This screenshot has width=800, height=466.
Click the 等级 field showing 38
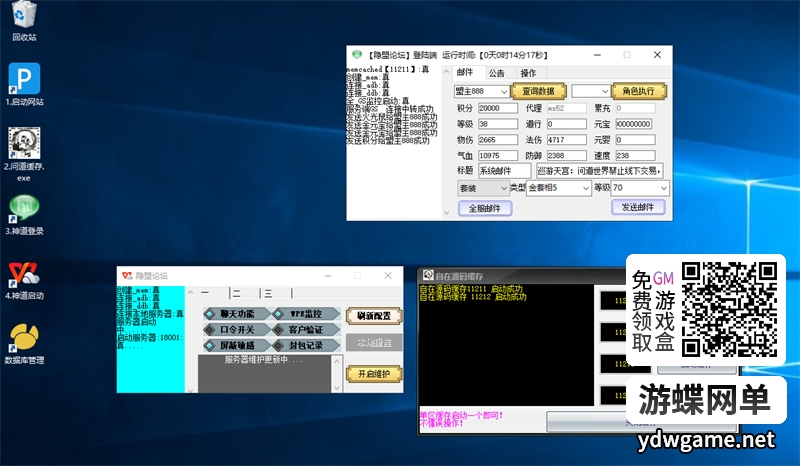[x=498, y=124]
